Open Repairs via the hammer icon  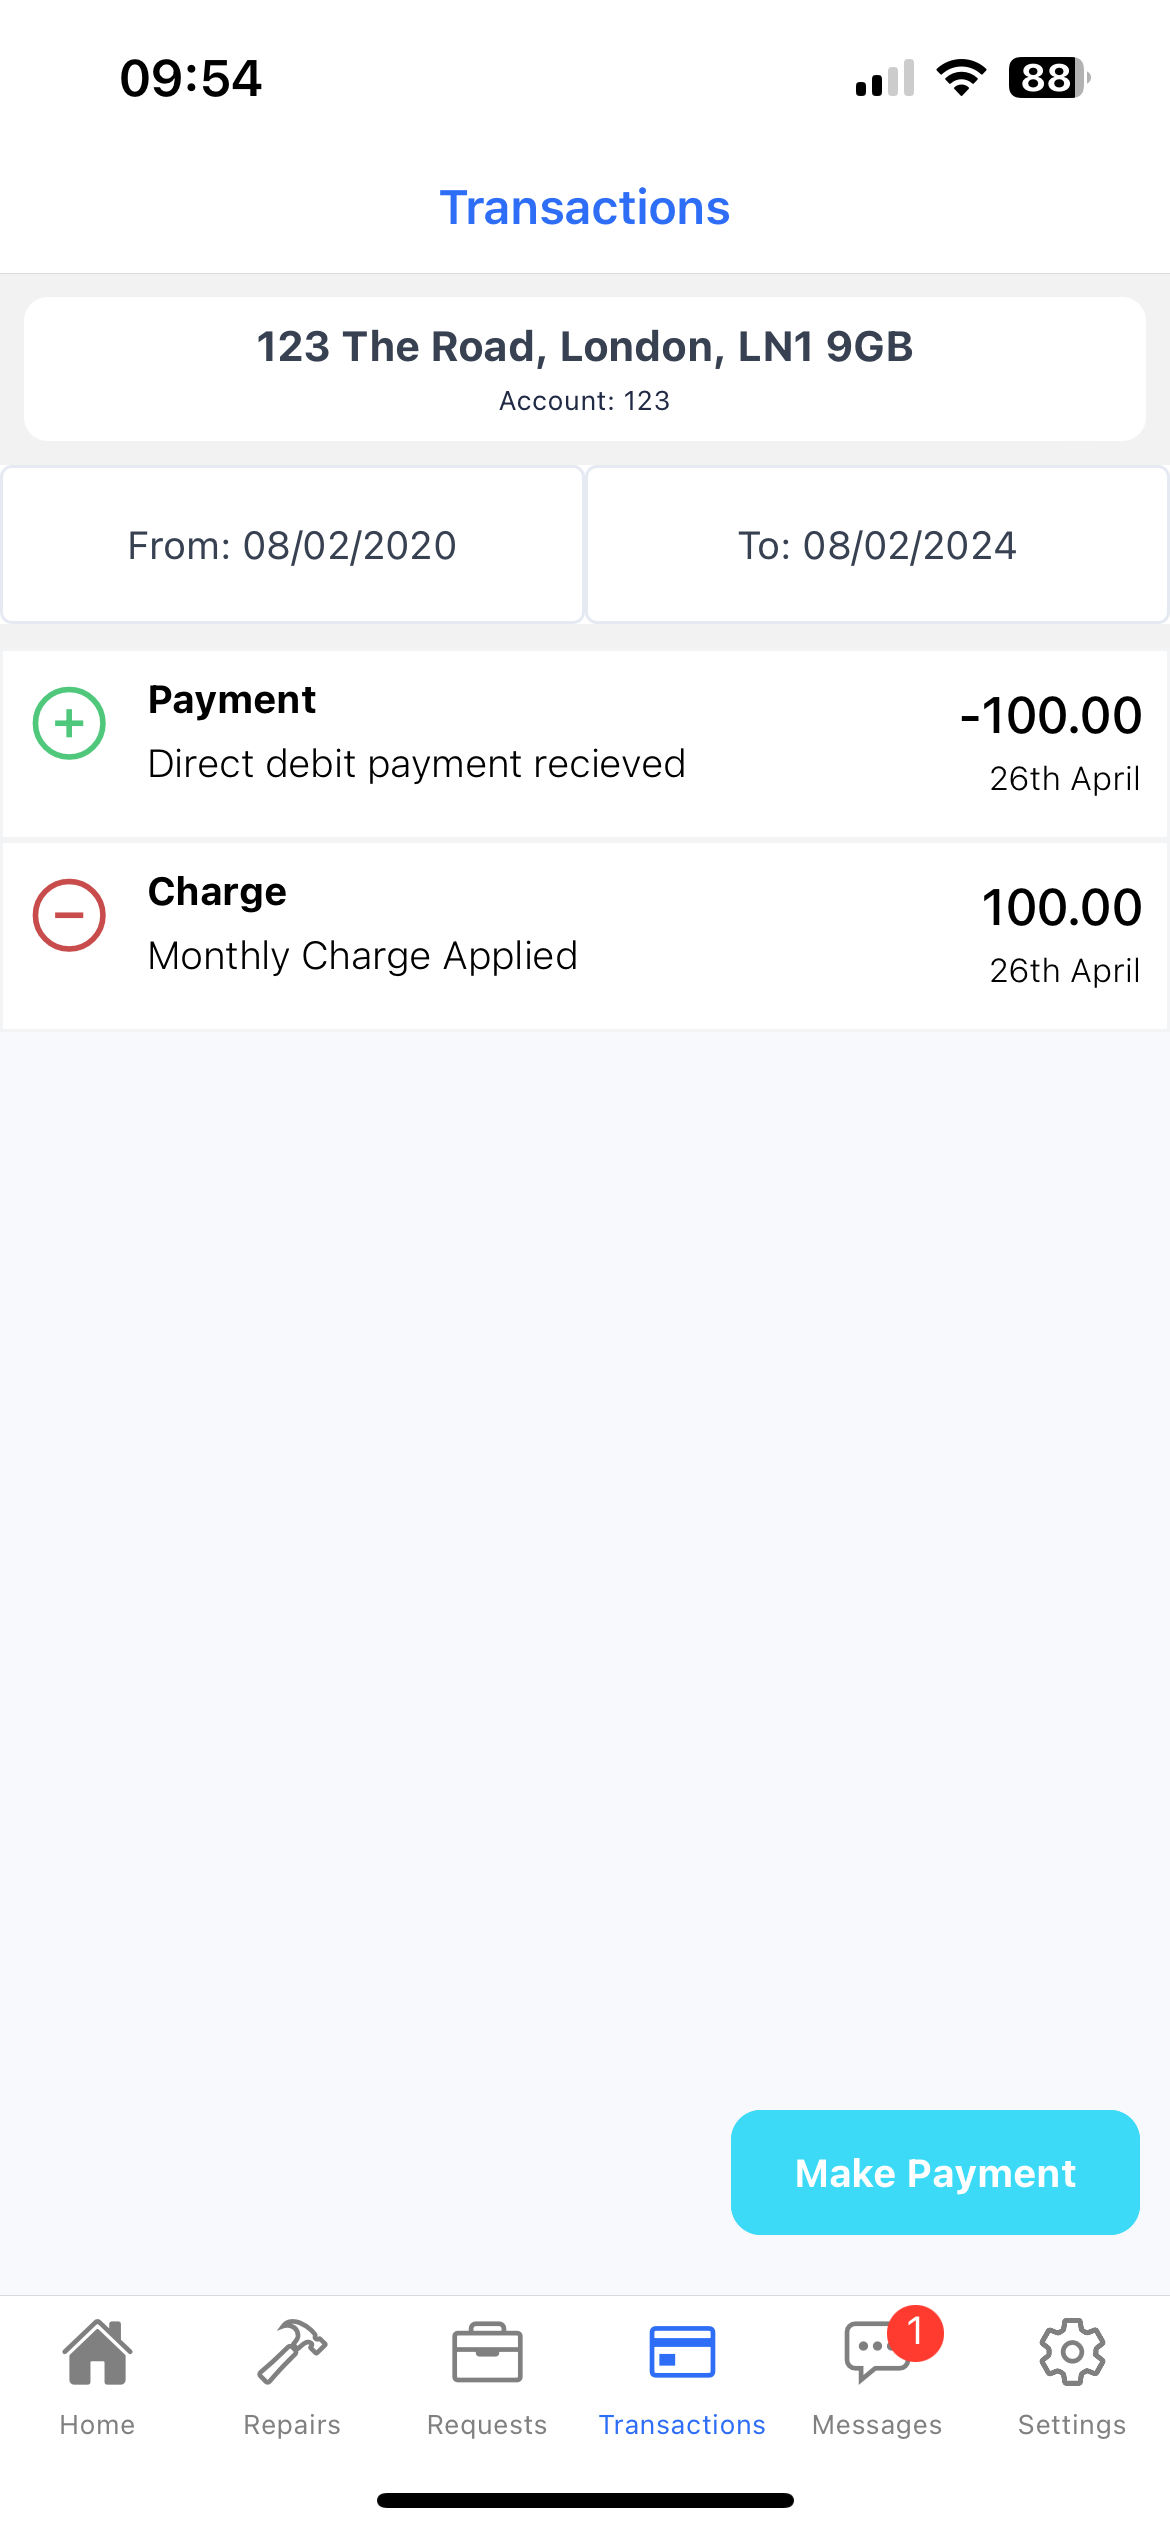point(292,2352)
